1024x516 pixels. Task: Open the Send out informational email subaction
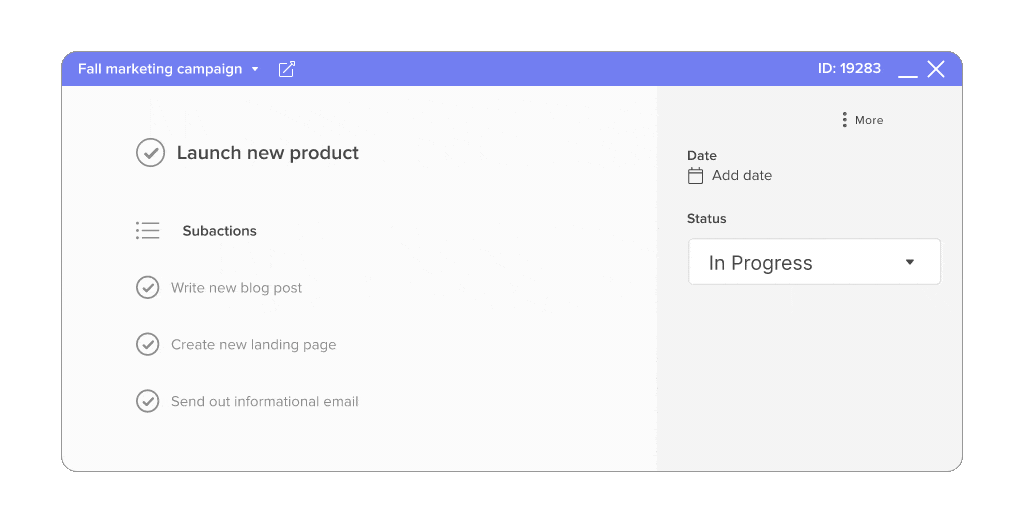264,401
